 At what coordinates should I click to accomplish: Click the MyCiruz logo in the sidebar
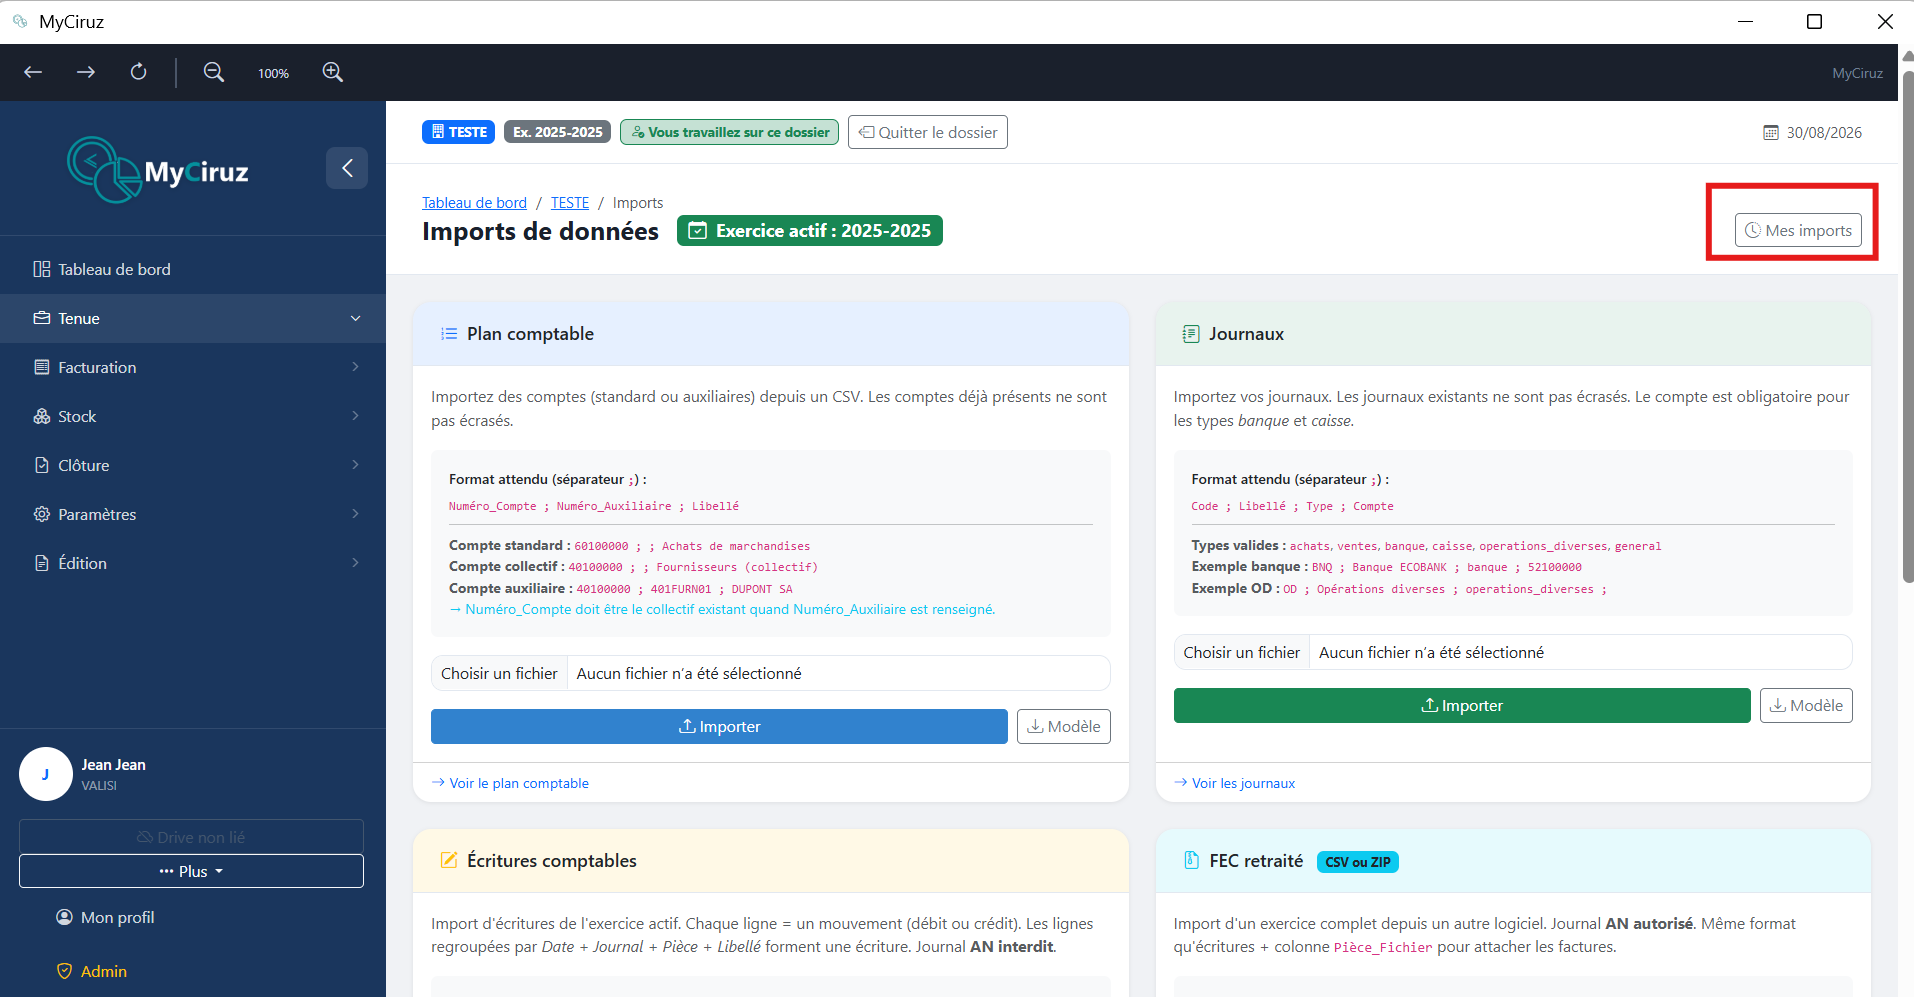pos(158,170)
